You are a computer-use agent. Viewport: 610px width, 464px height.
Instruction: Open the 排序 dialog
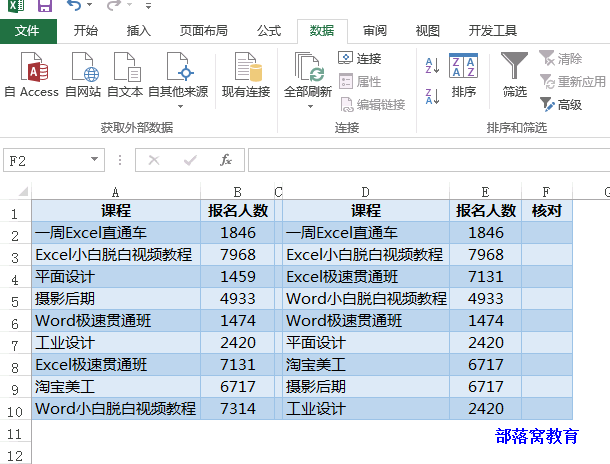pyautogui.click(x=463, y=75)
